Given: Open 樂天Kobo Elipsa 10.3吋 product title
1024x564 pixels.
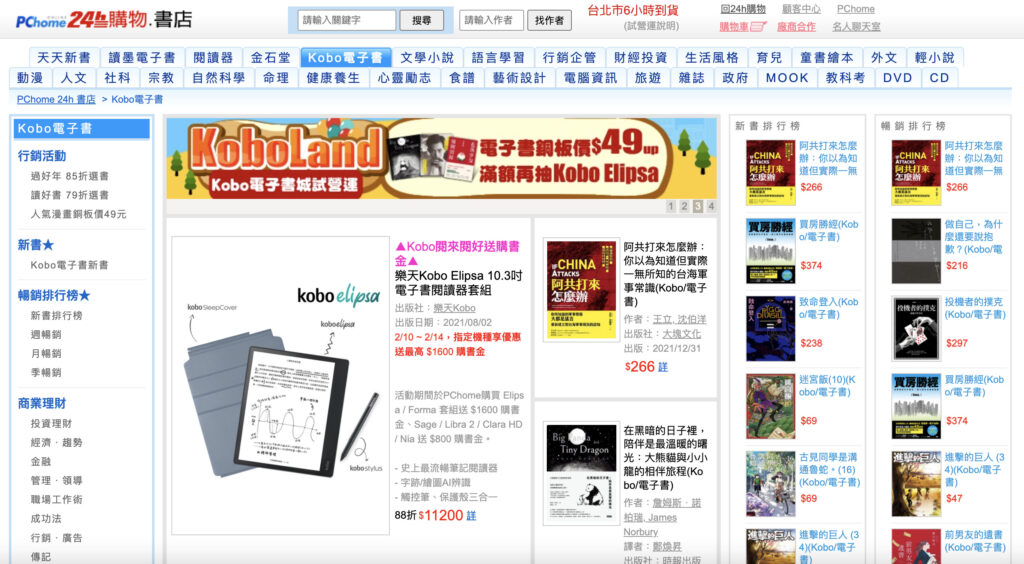Looking at the screenshot, I should click(458, 283).
